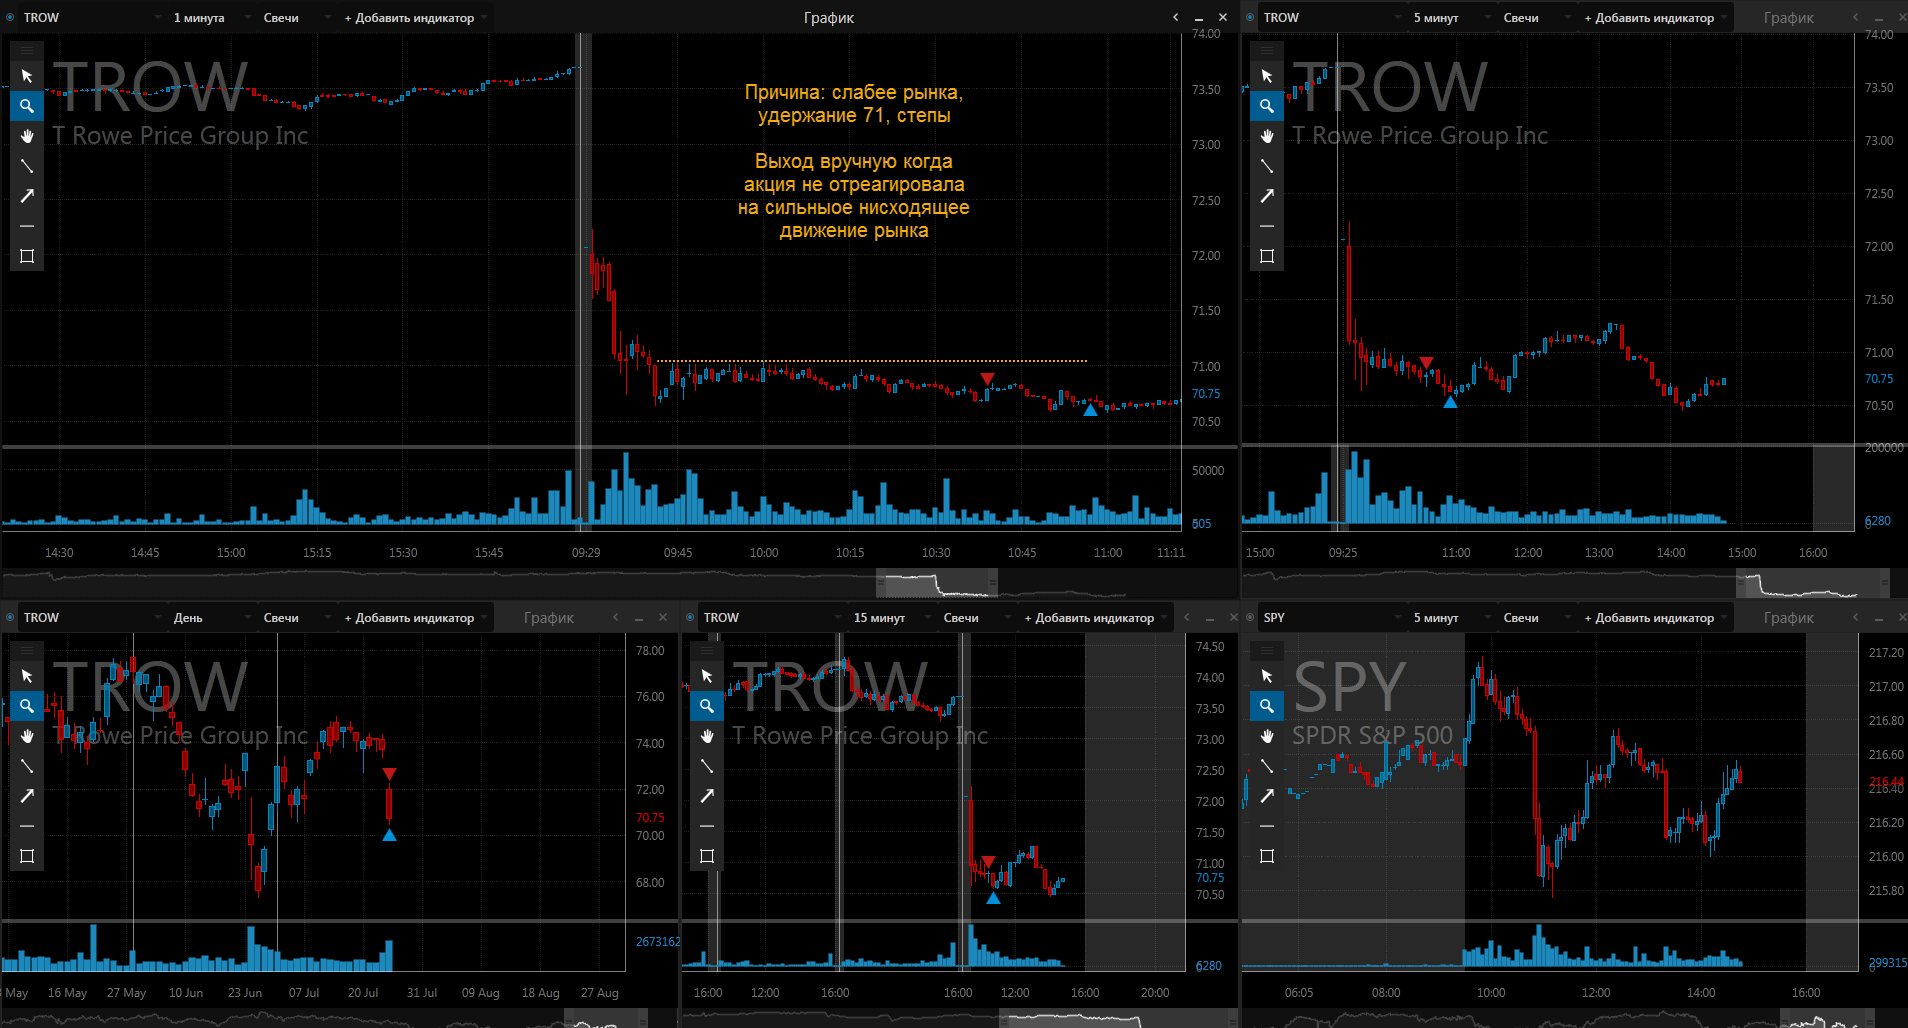Collapse TROW 1 минута panel with left arrow

tap(1176, 17)
